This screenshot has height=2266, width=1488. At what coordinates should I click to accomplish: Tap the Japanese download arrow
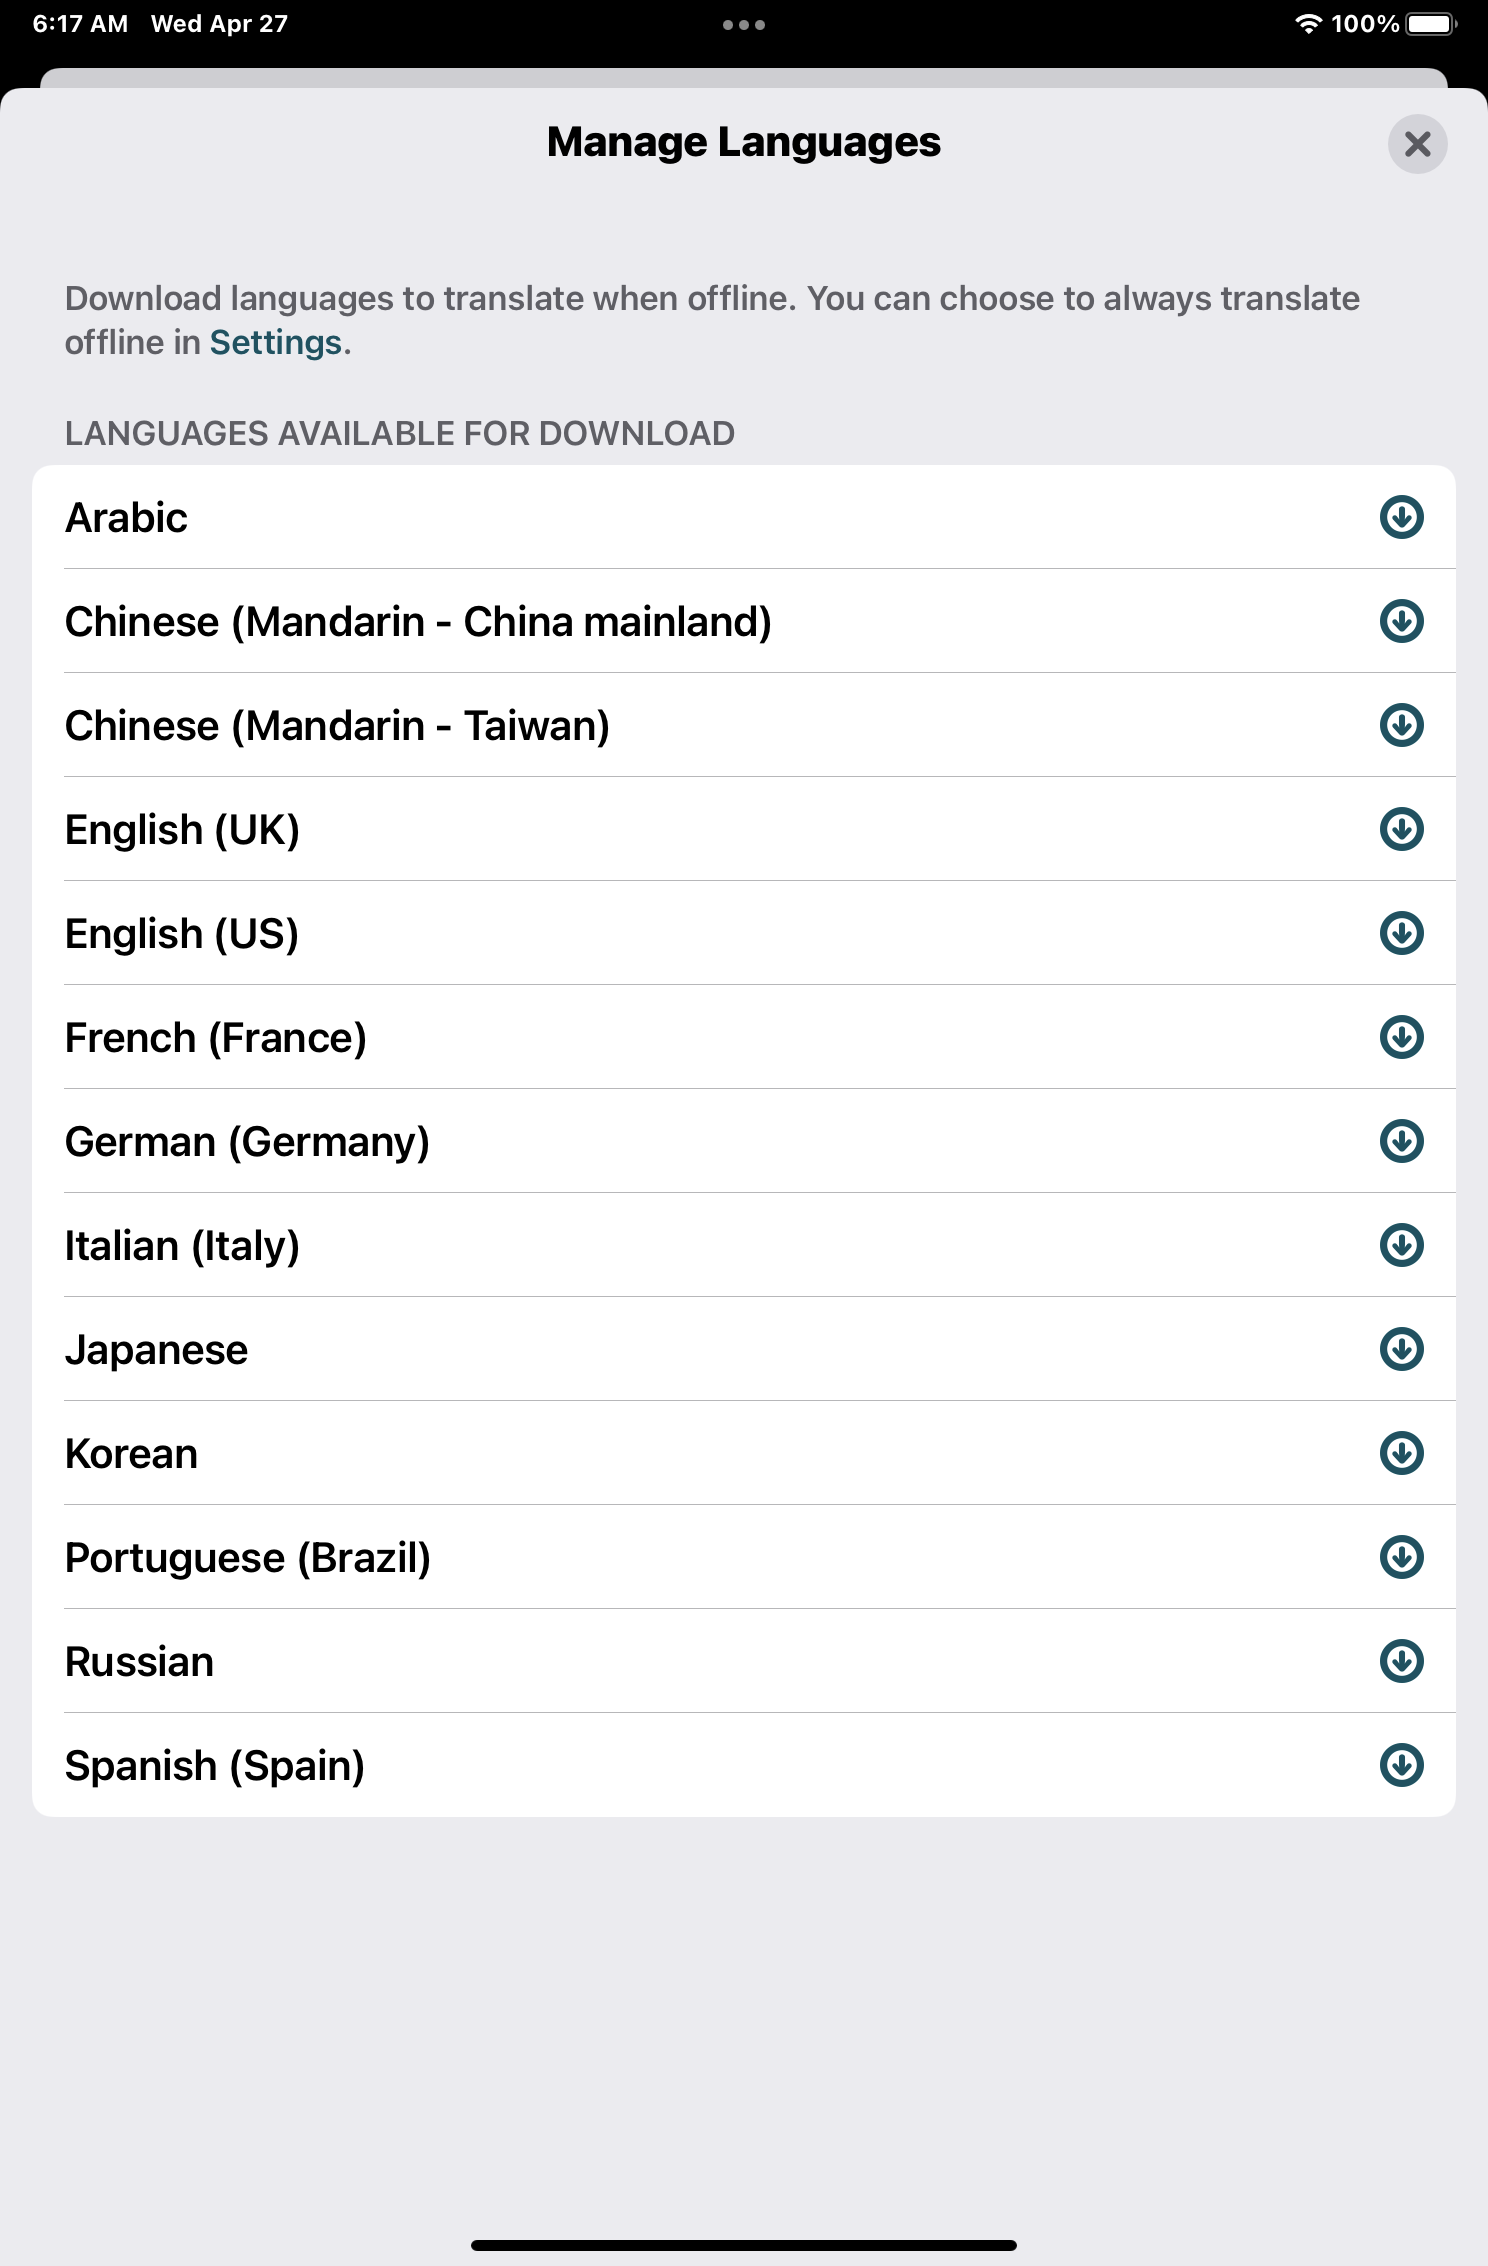[x=1401, y=1350]
